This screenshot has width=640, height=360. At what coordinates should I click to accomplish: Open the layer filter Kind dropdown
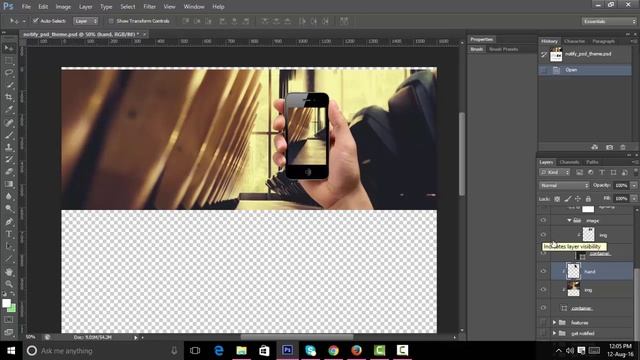555,172
